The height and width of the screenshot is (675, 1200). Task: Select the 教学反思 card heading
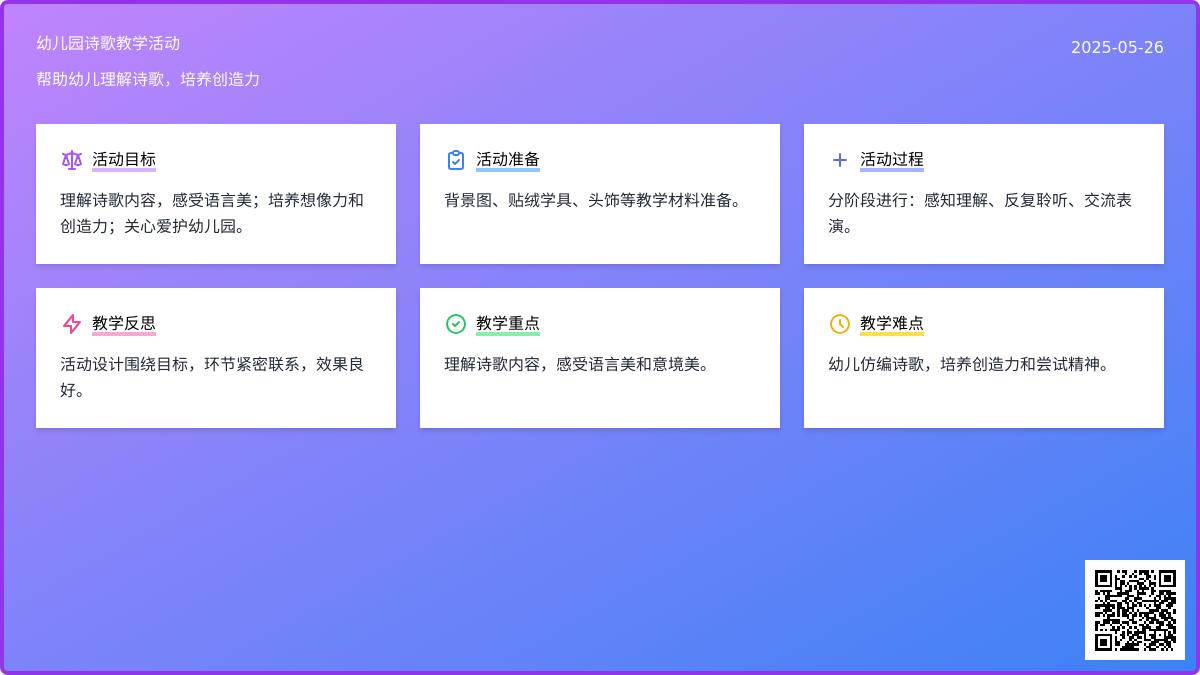(x=124, y=324)
